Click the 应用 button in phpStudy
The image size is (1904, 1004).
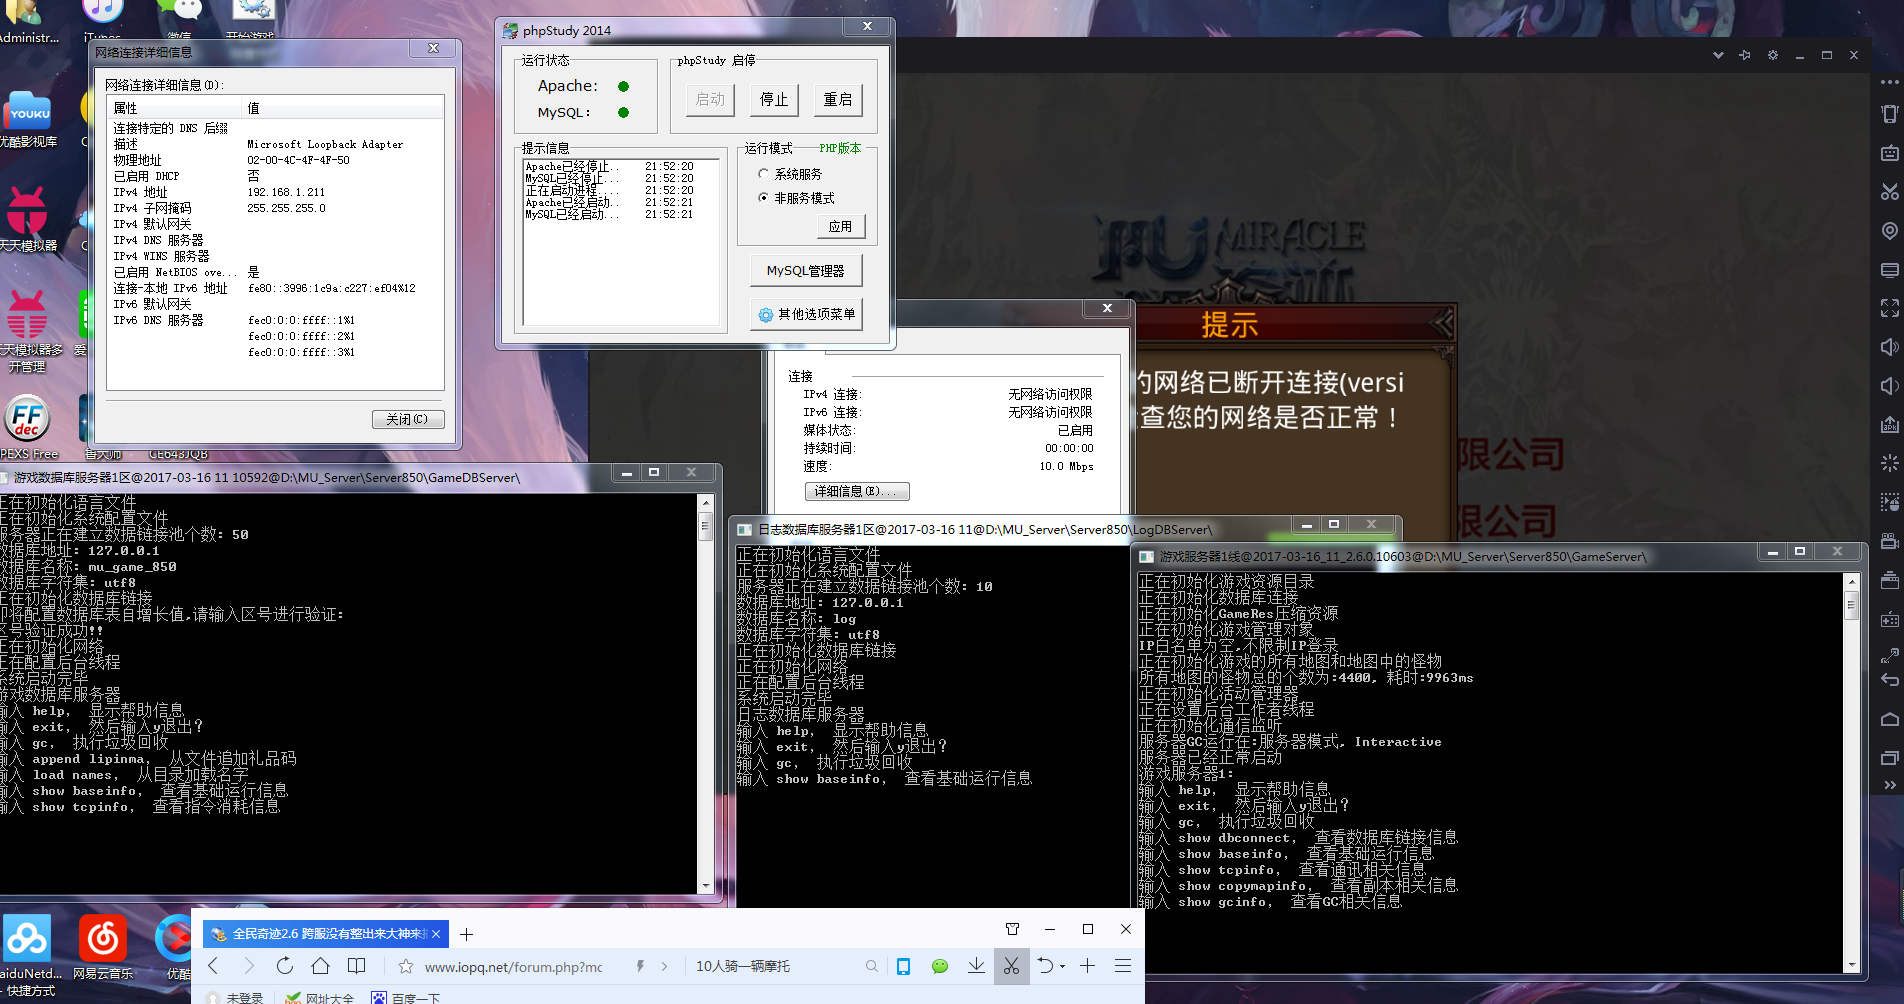[x=840, y=227]
